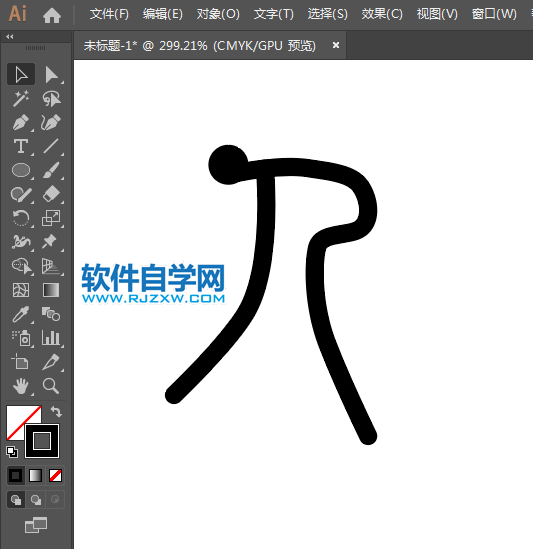Screen dimensions: 533x549
Task: Set paint to None
Action: click(55, 475)
